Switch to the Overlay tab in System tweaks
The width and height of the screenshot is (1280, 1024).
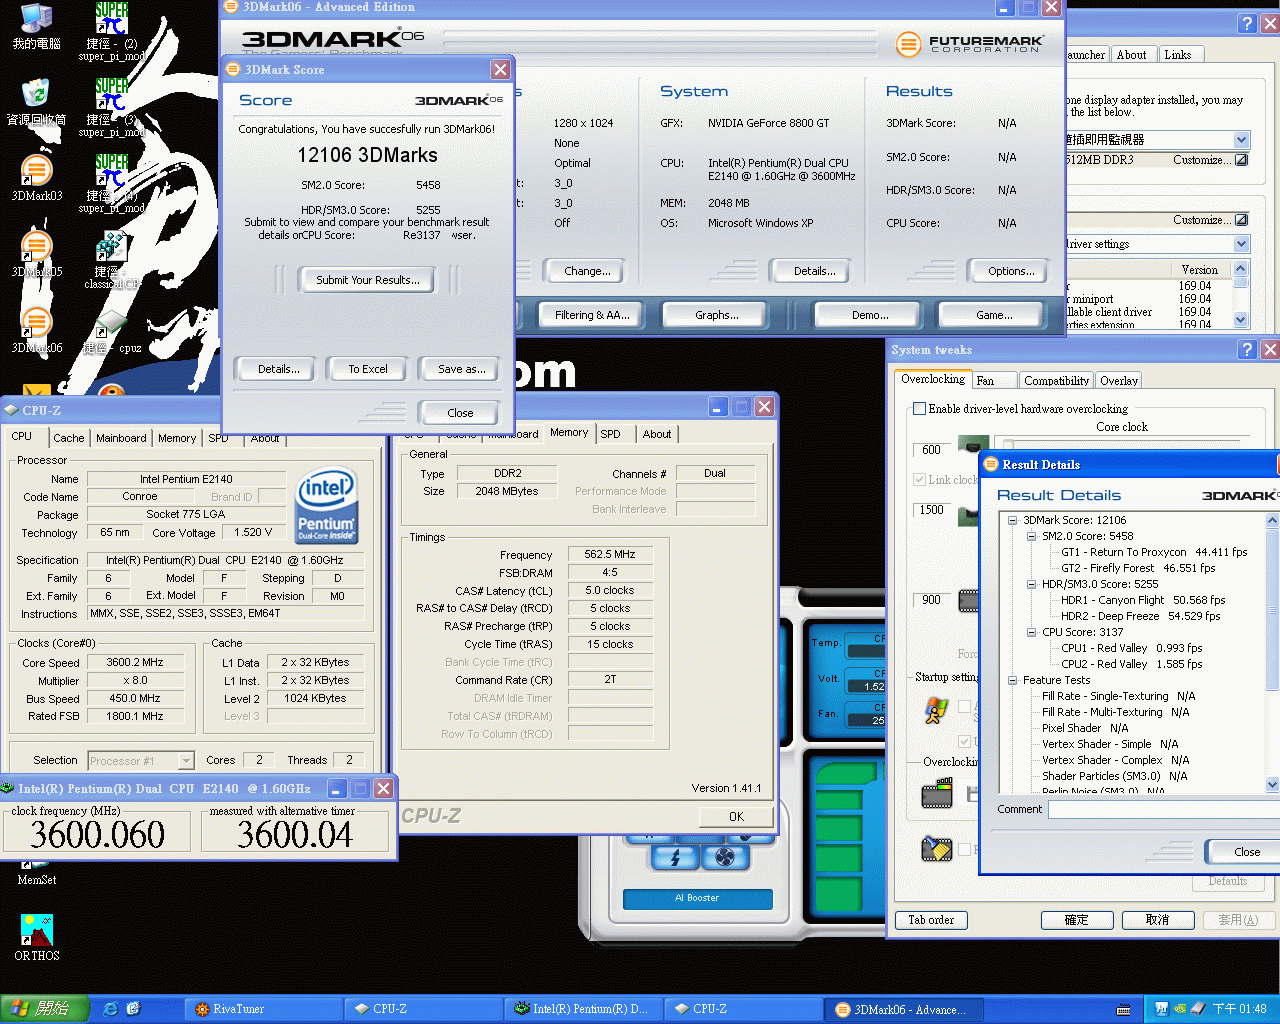pos(1119,381)
